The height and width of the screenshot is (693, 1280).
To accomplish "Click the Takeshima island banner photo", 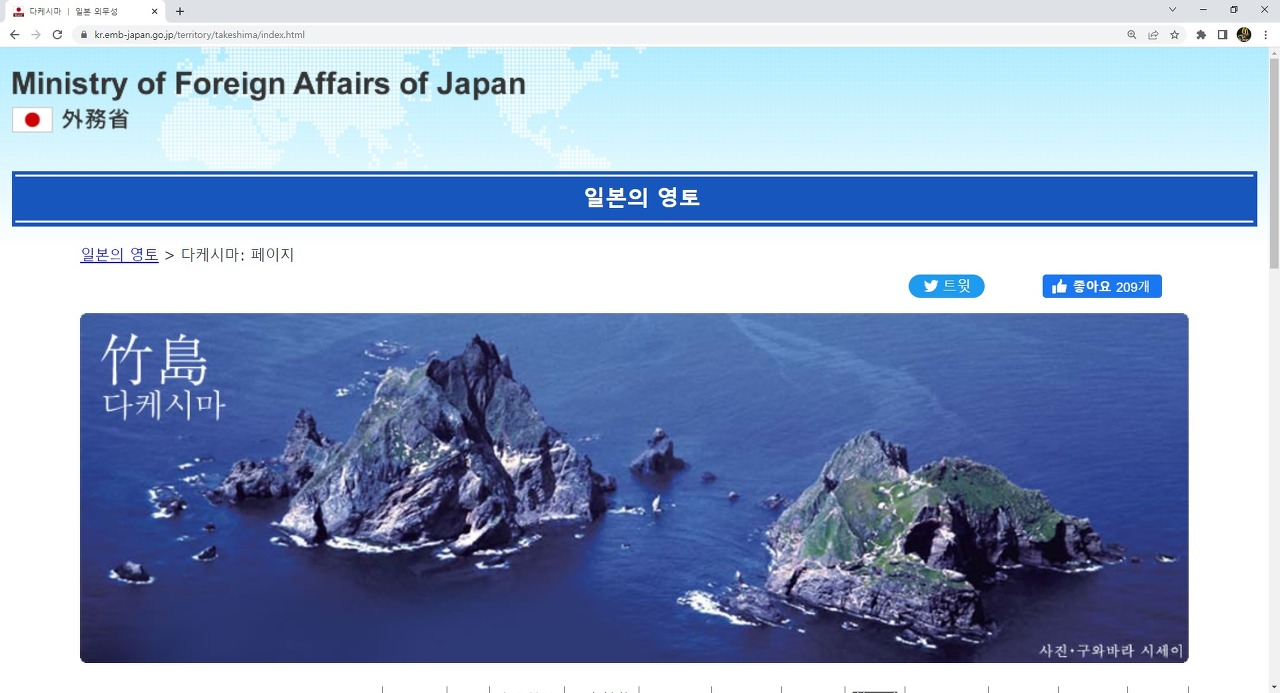I will [x=634, y=488].
